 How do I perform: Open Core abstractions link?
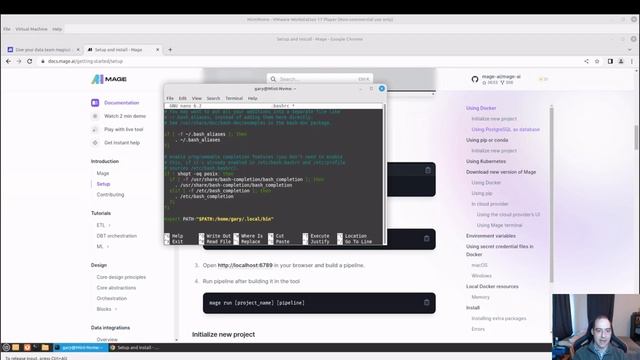pyautogui.click(x=116, y=288)
